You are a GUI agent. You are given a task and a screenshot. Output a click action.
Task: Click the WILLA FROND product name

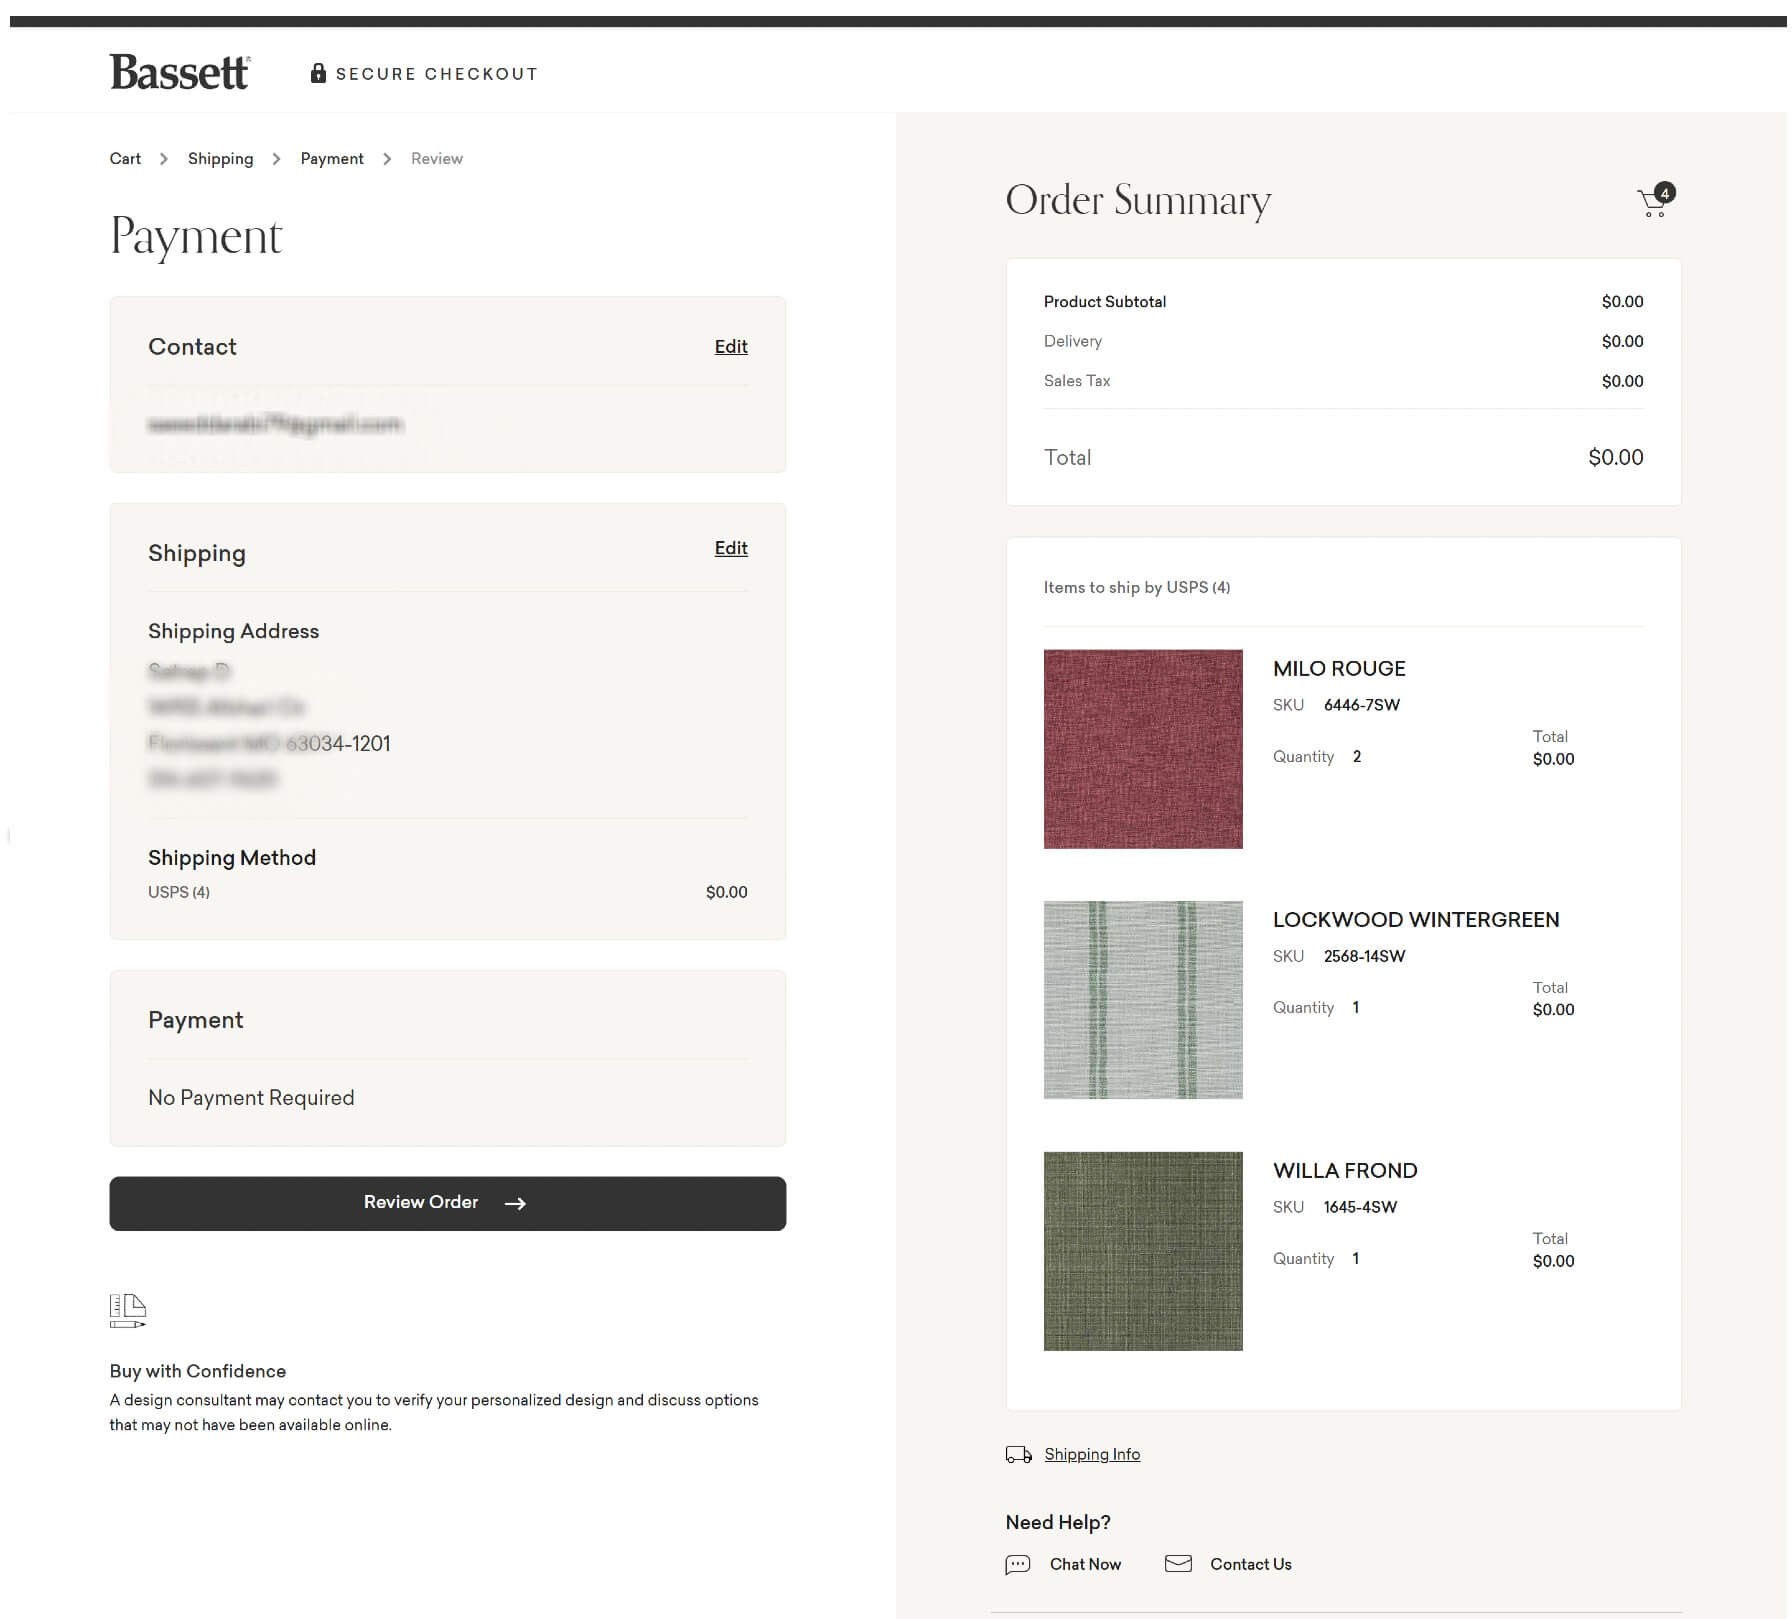(x=1345, y=1171)
